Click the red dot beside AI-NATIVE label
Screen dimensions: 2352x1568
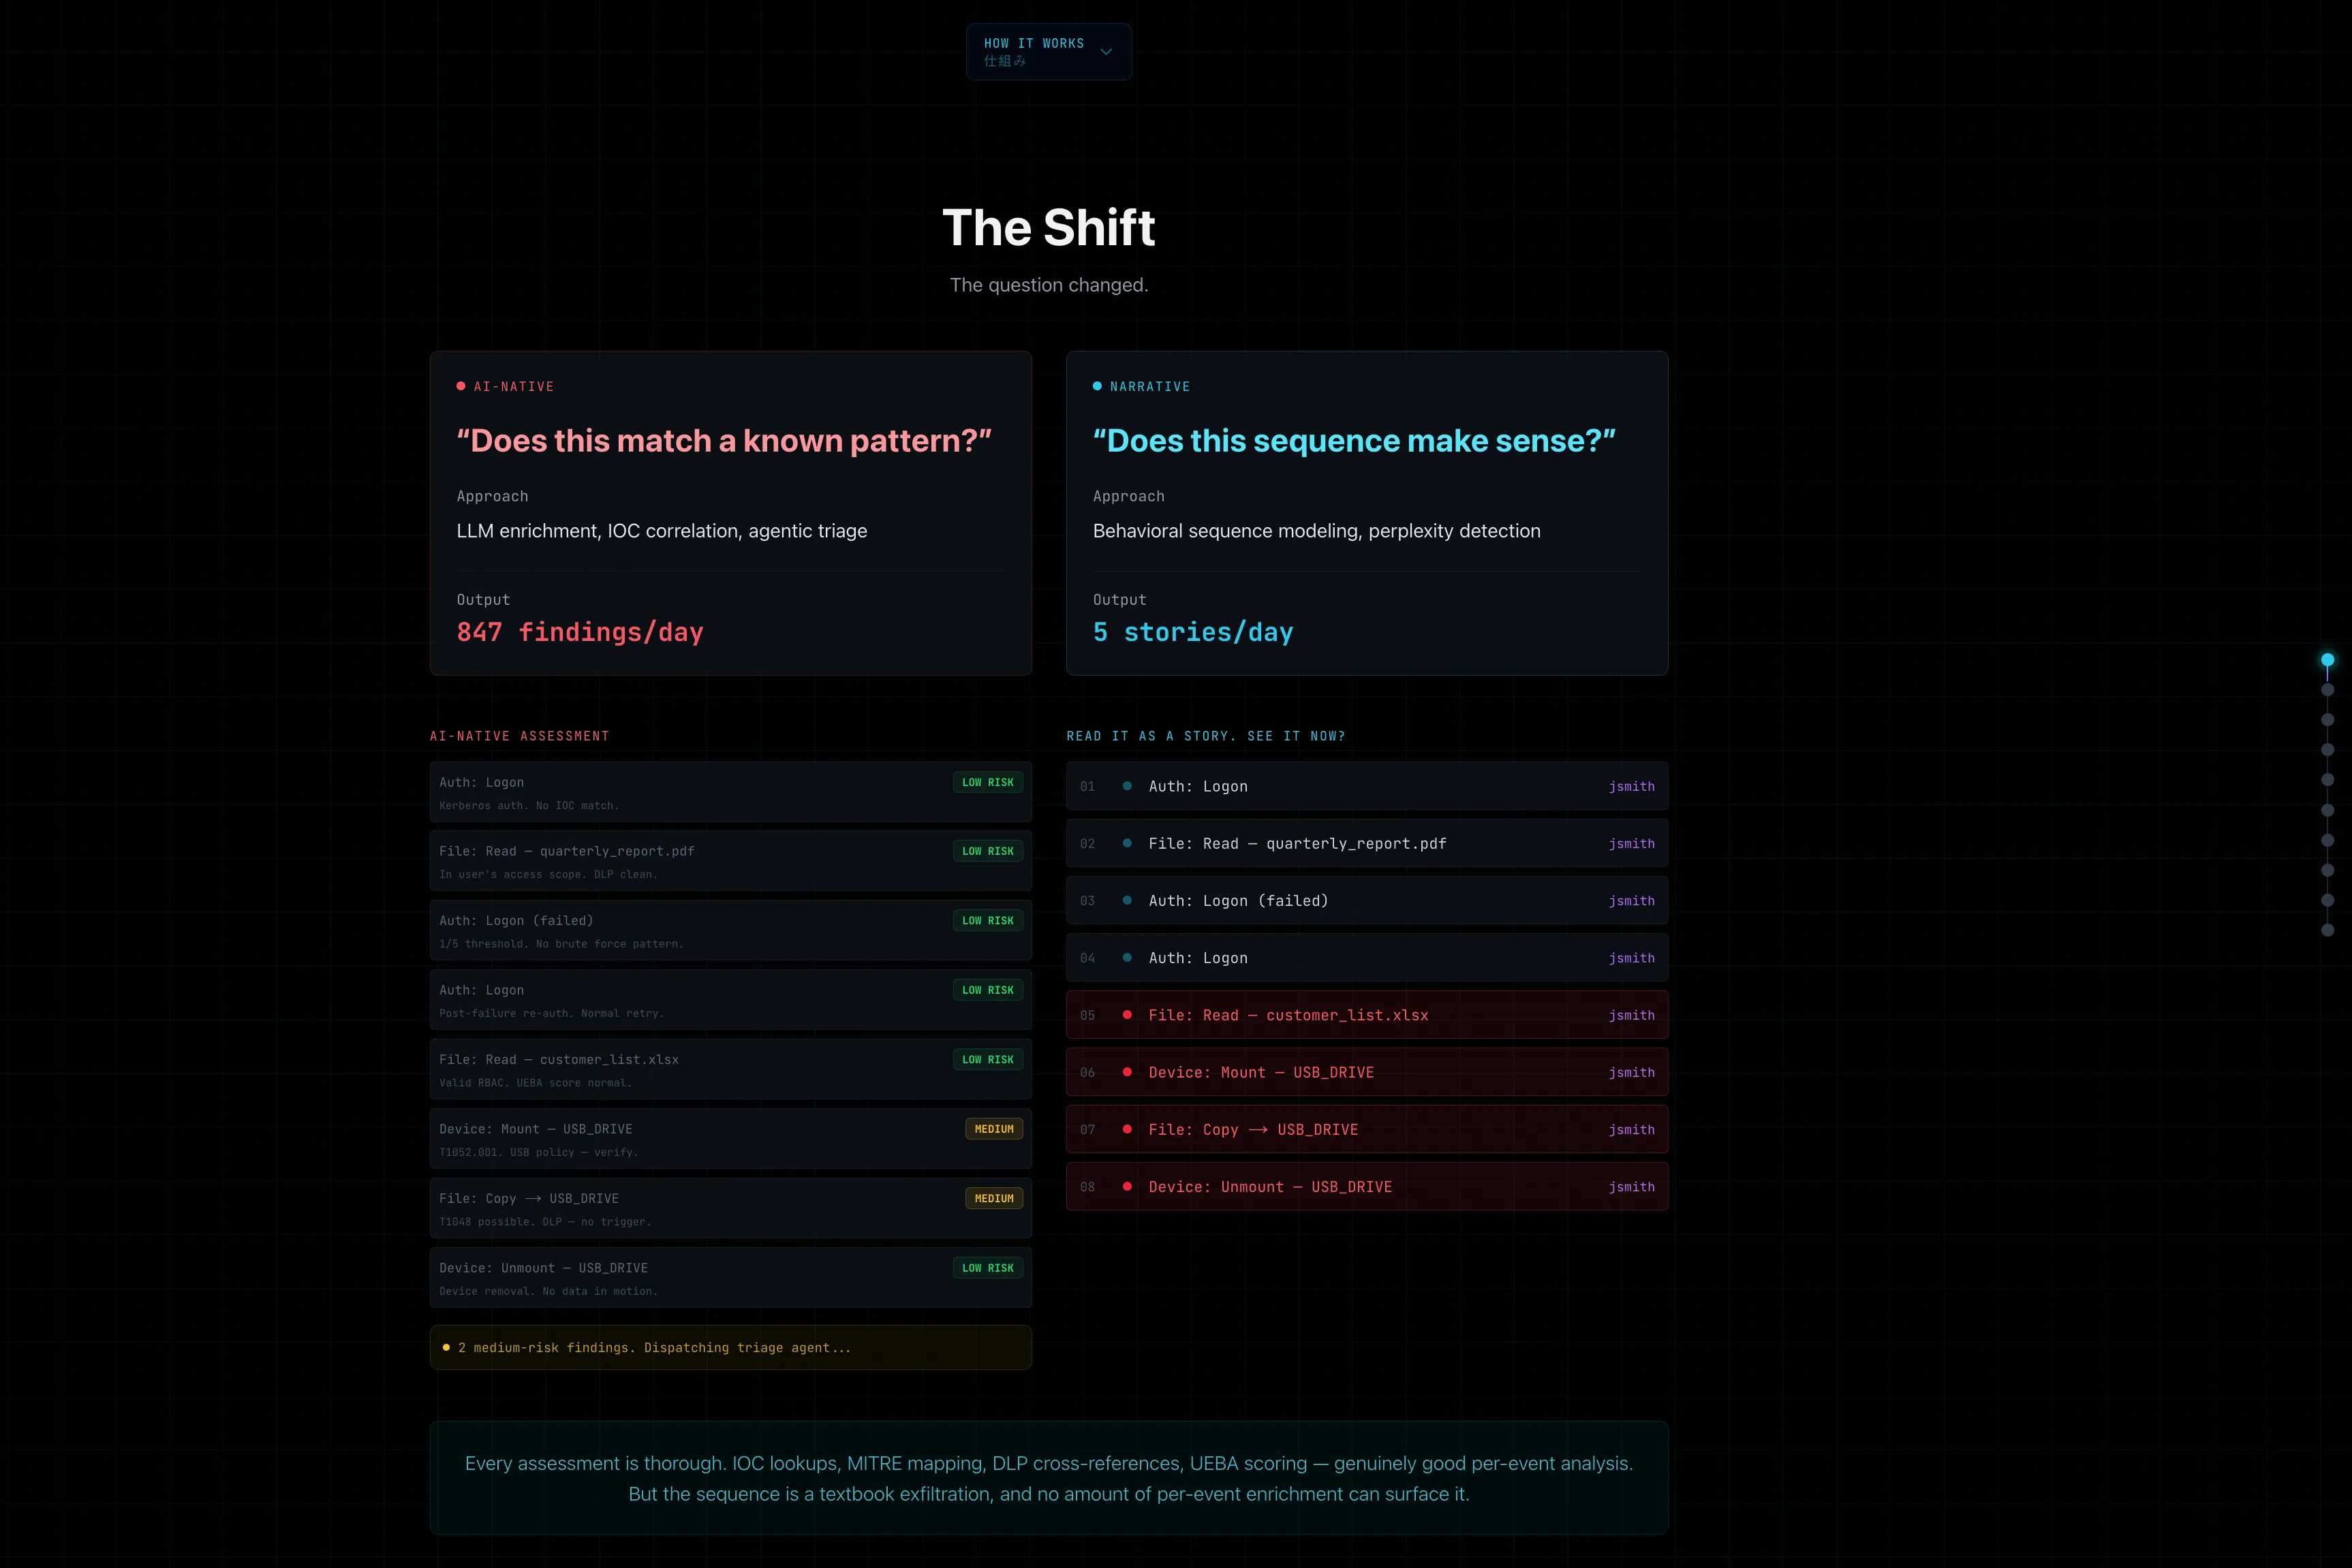(x=461, y=386)
